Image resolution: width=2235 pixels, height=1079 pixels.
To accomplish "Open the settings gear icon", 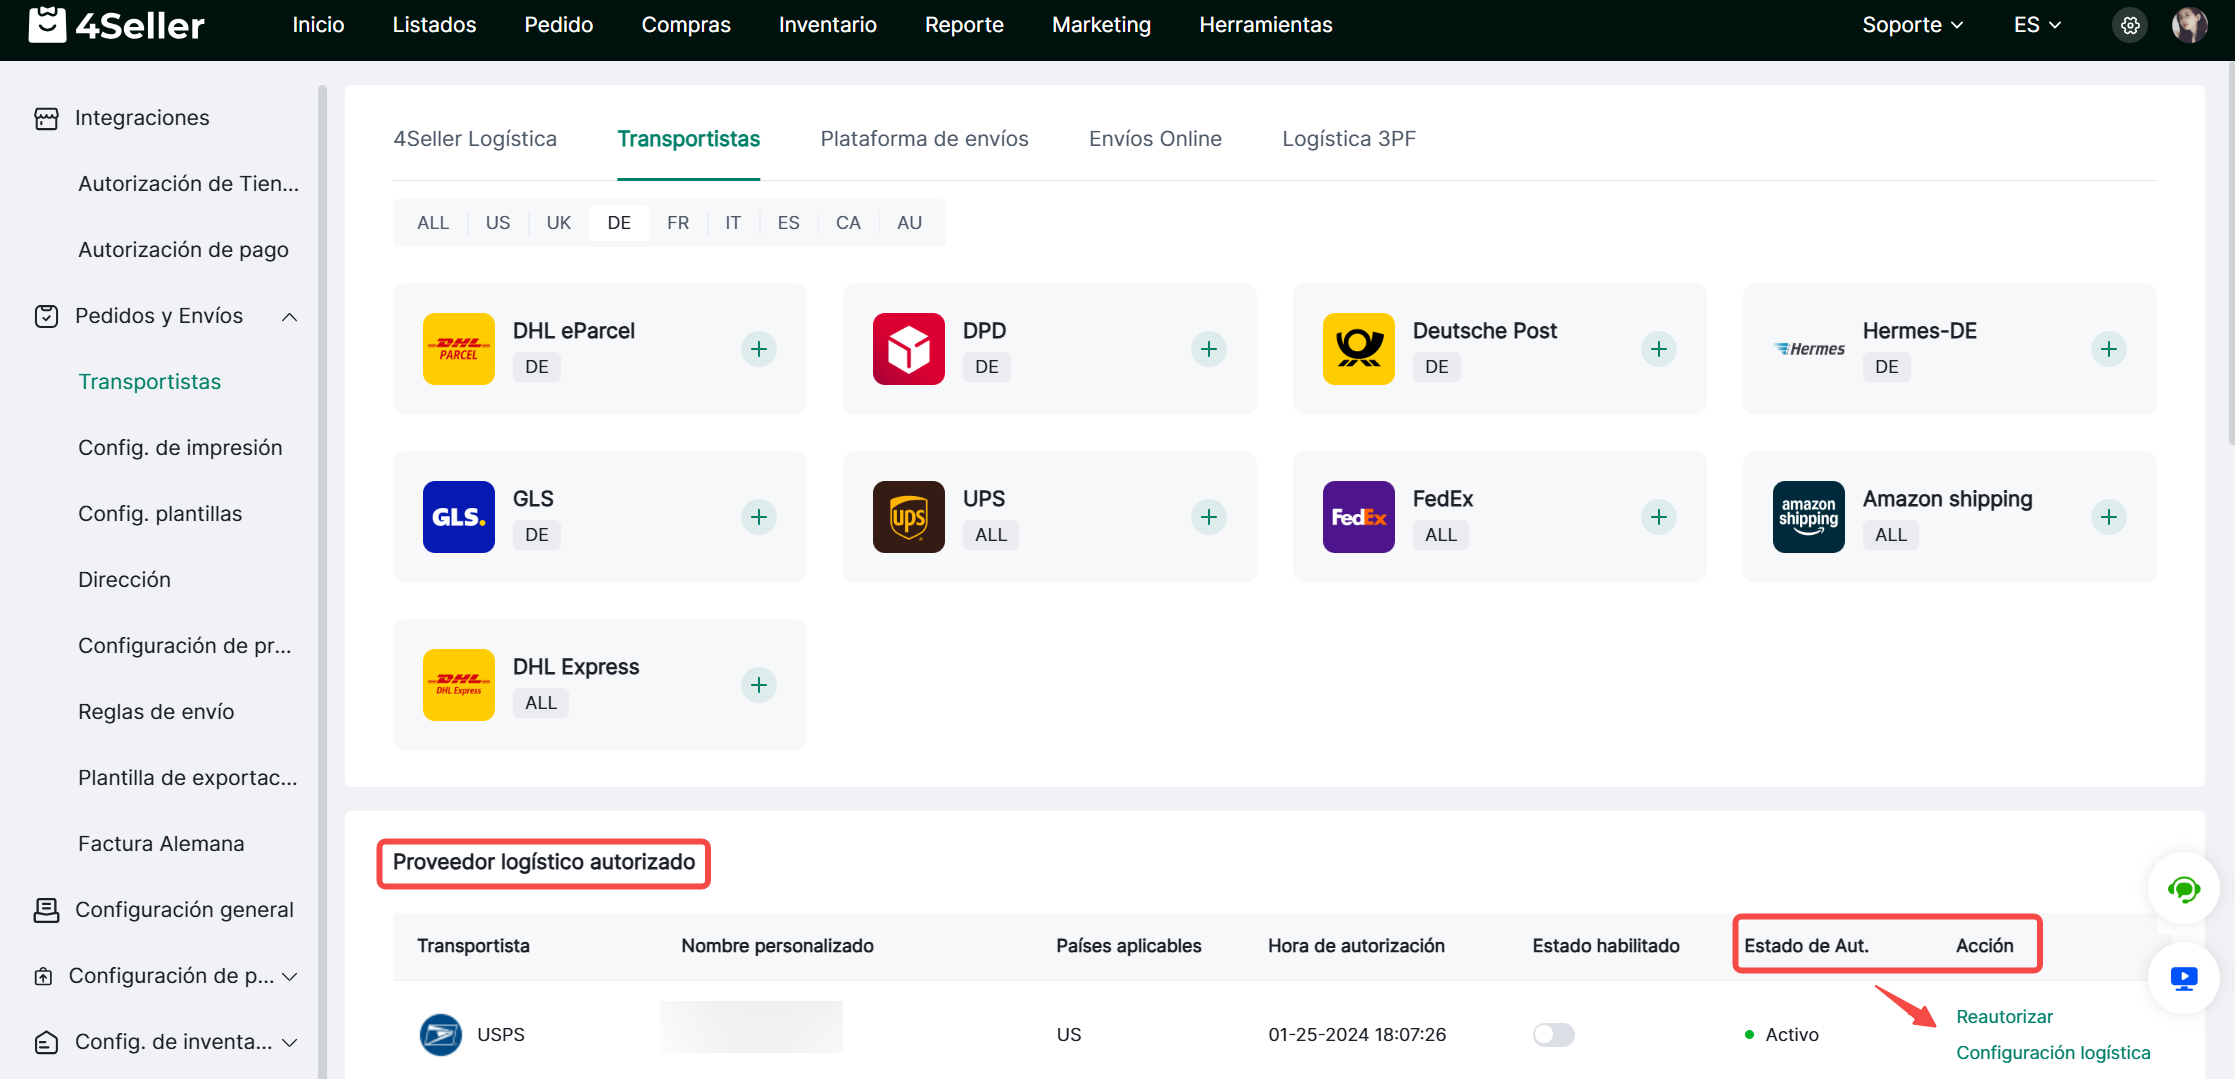I will 2130,25.
